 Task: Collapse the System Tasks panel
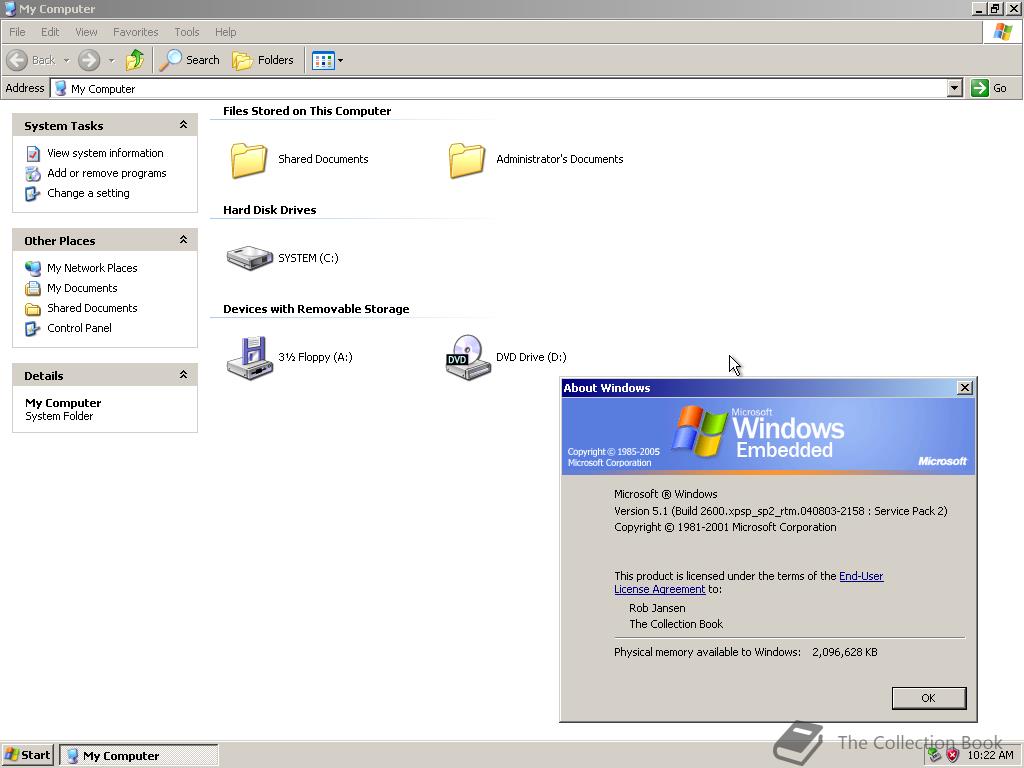[x=184, y=125]
